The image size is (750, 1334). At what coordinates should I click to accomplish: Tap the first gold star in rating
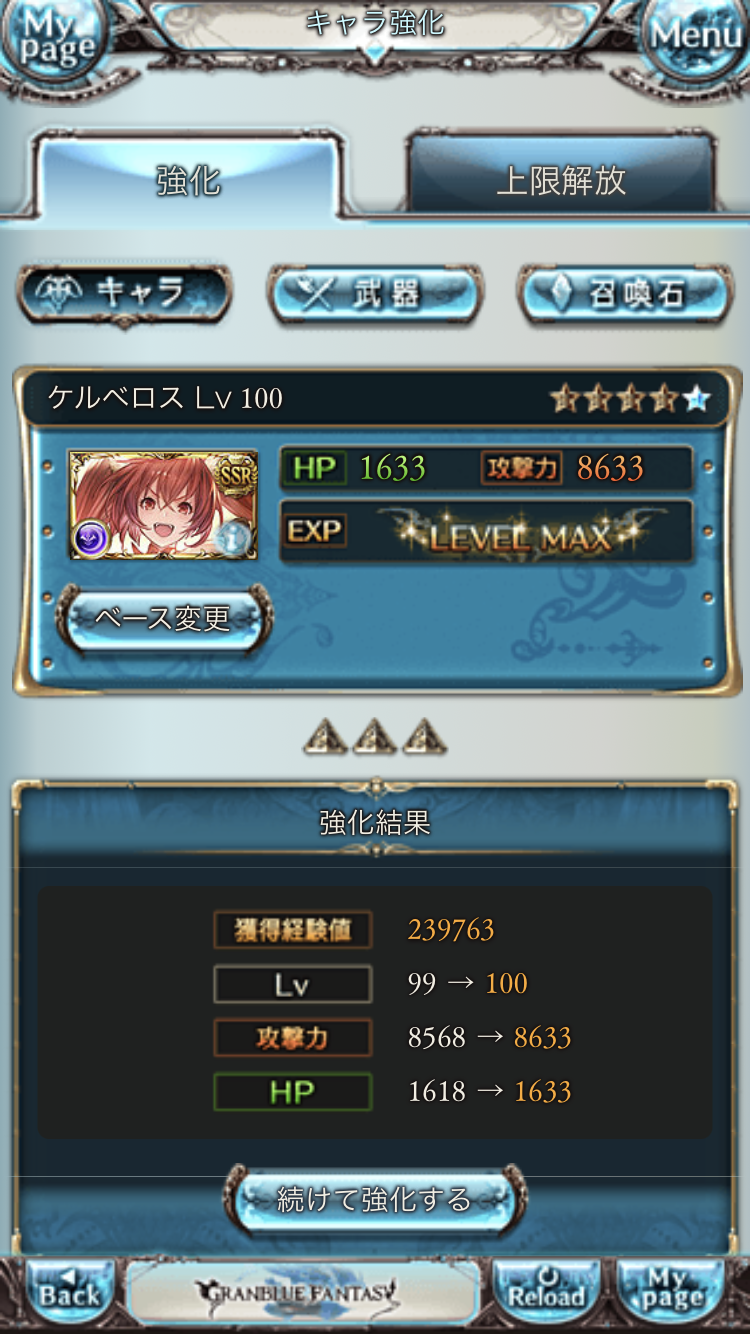point(565,399)
